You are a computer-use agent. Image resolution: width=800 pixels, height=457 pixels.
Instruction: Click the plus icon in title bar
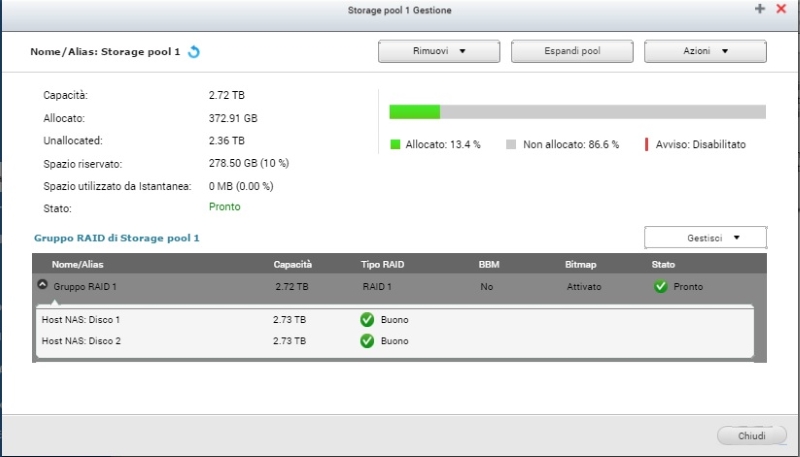760,8
